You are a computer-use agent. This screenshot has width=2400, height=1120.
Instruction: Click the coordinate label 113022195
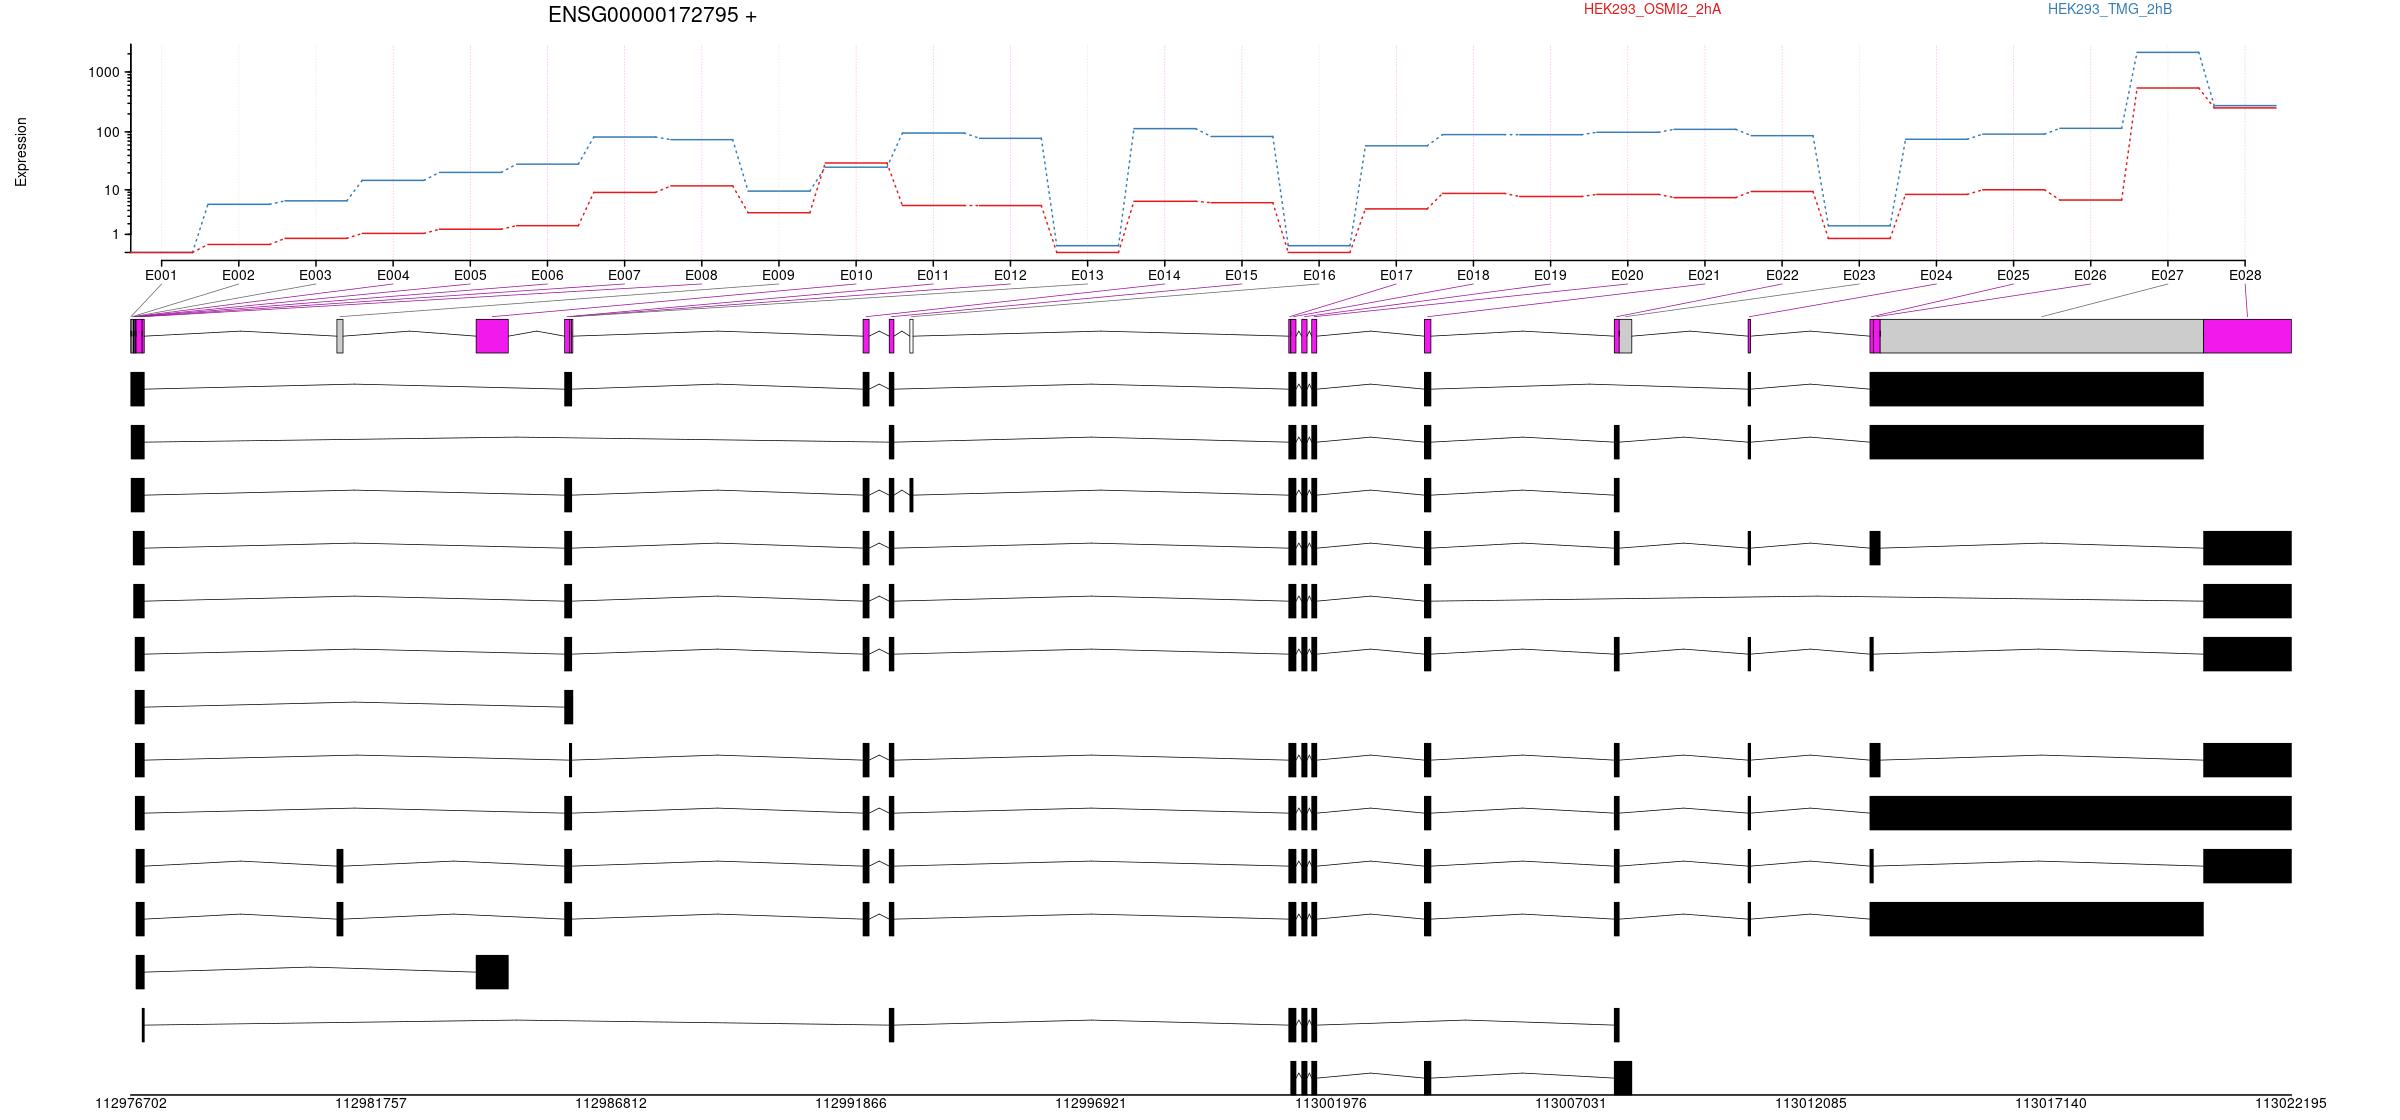2291,1103
